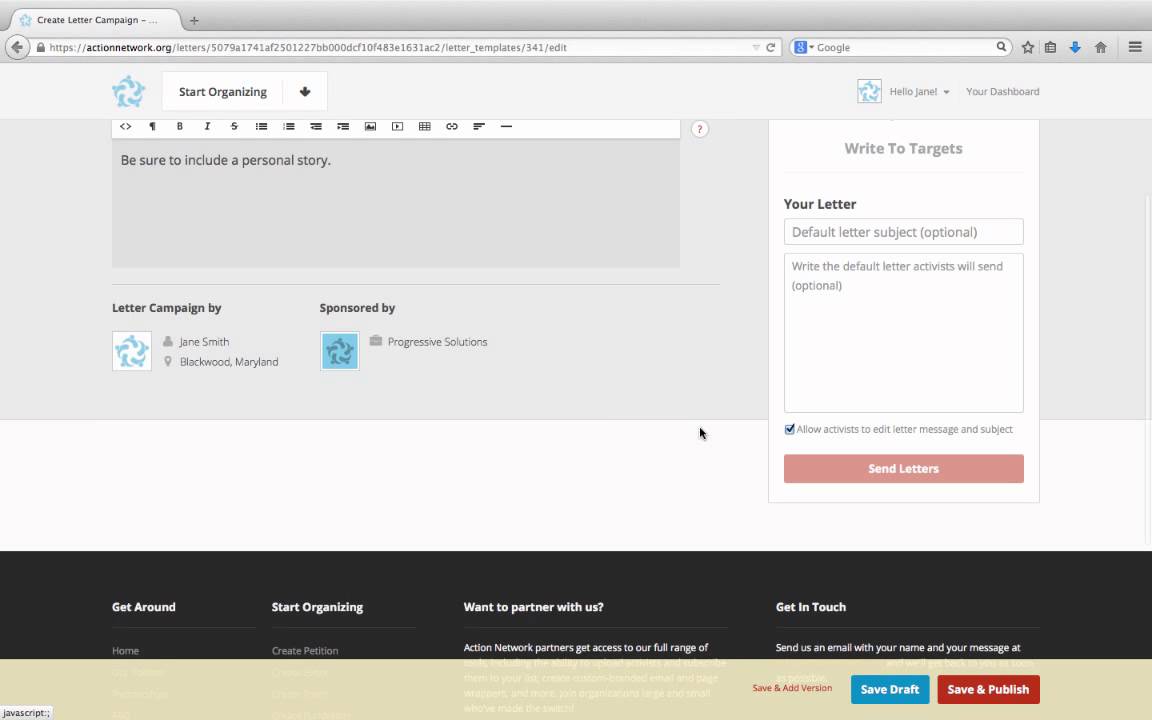Screen dimensions: 1152x720
Task: Open text alignment options
Action: (479, 126)
